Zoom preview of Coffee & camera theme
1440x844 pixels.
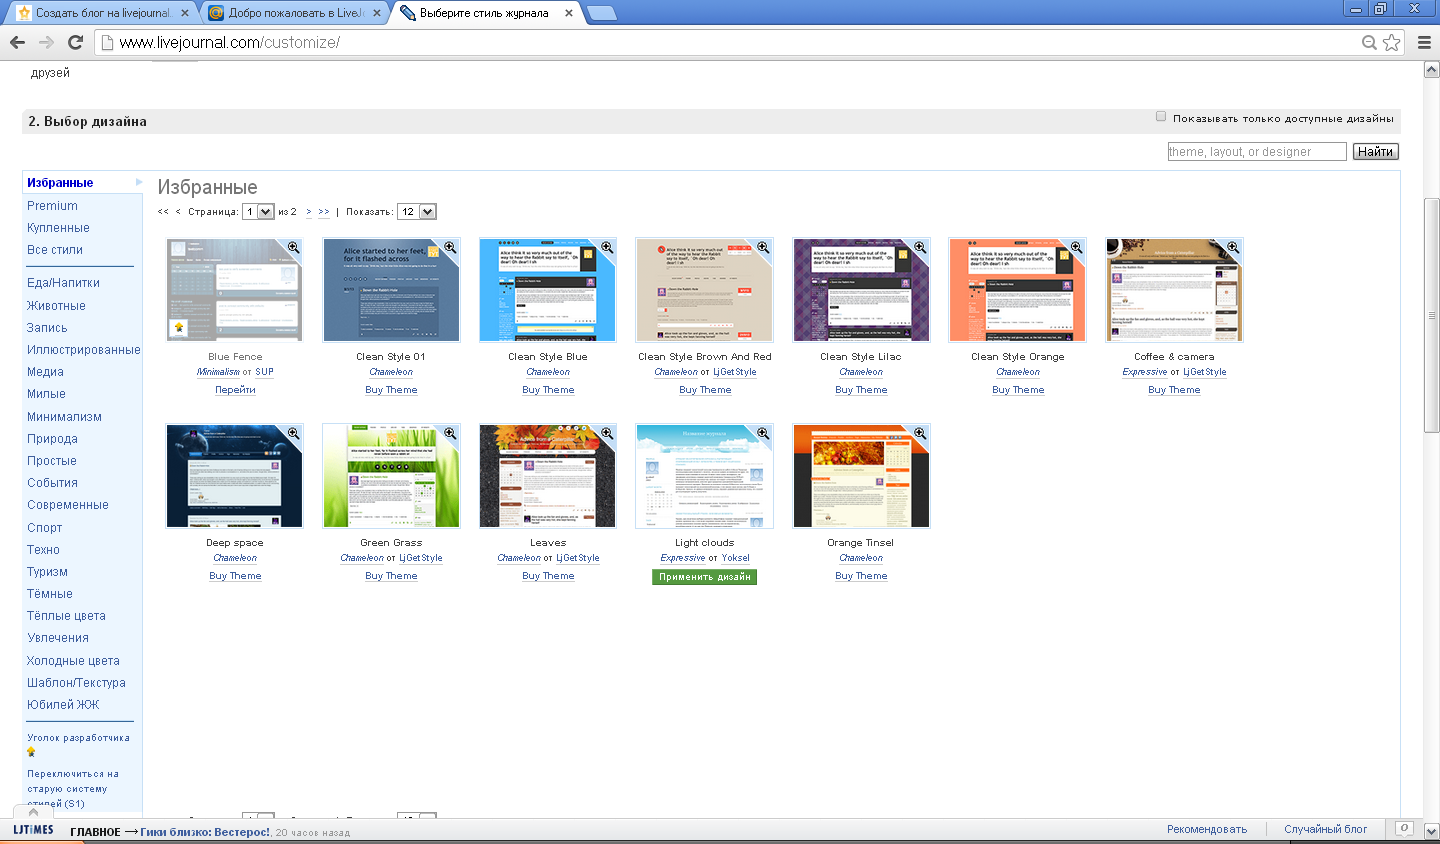pyautogui.click(x=1233, y=247)
